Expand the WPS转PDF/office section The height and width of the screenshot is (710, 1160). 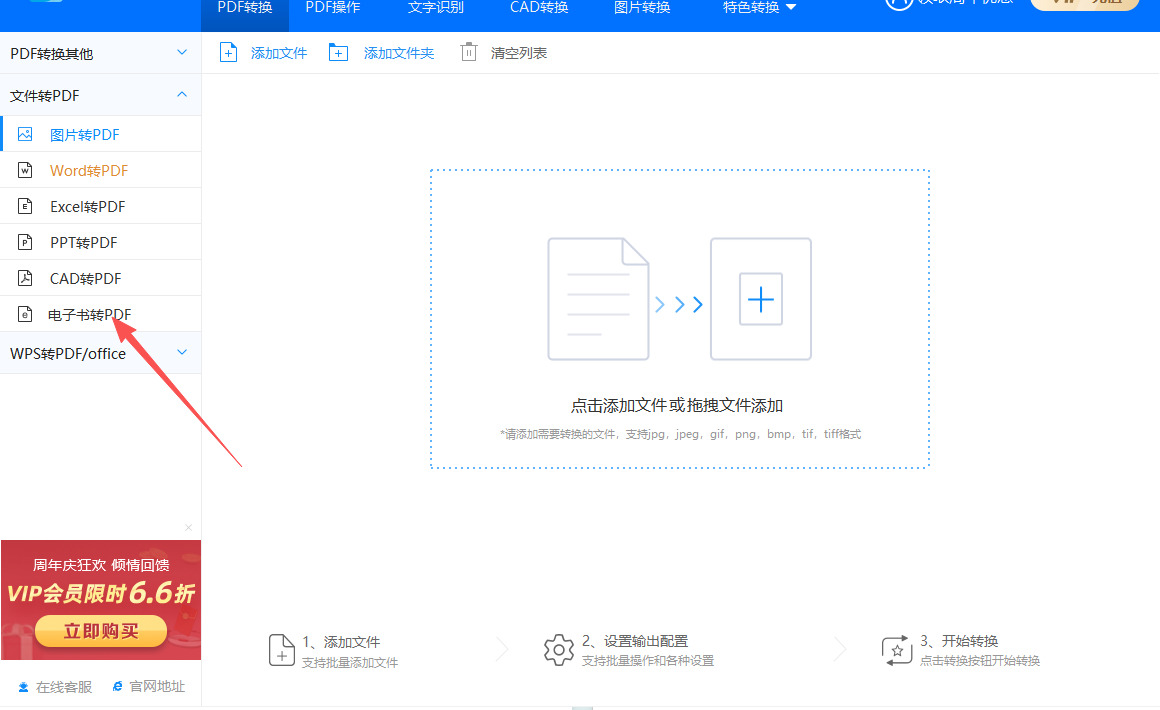tap(101, 354)
